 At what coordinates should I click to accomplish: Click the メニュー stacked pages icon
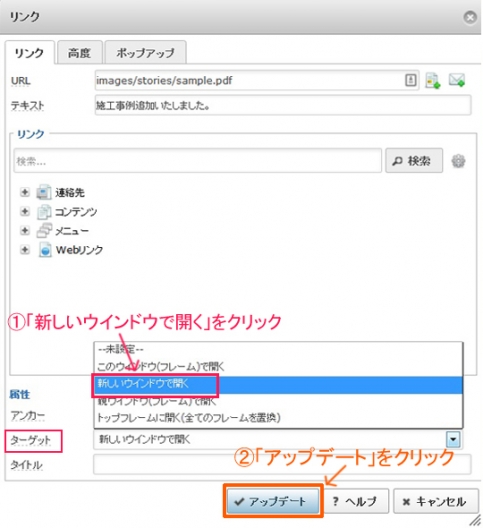(x=44, y=231)
